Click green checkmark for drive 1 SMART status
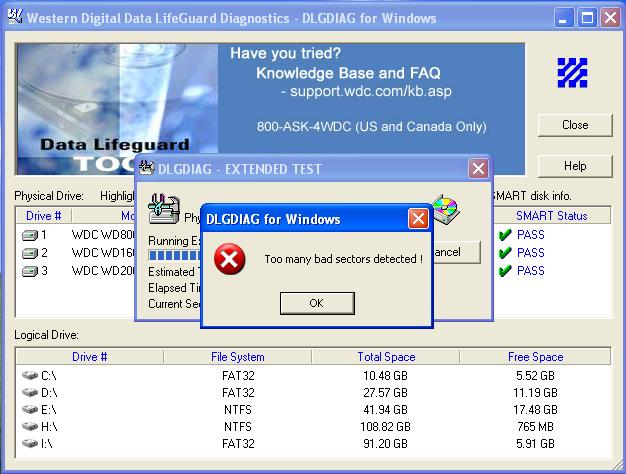The width and height of the screenshot is (626, 474). [505, 235]
